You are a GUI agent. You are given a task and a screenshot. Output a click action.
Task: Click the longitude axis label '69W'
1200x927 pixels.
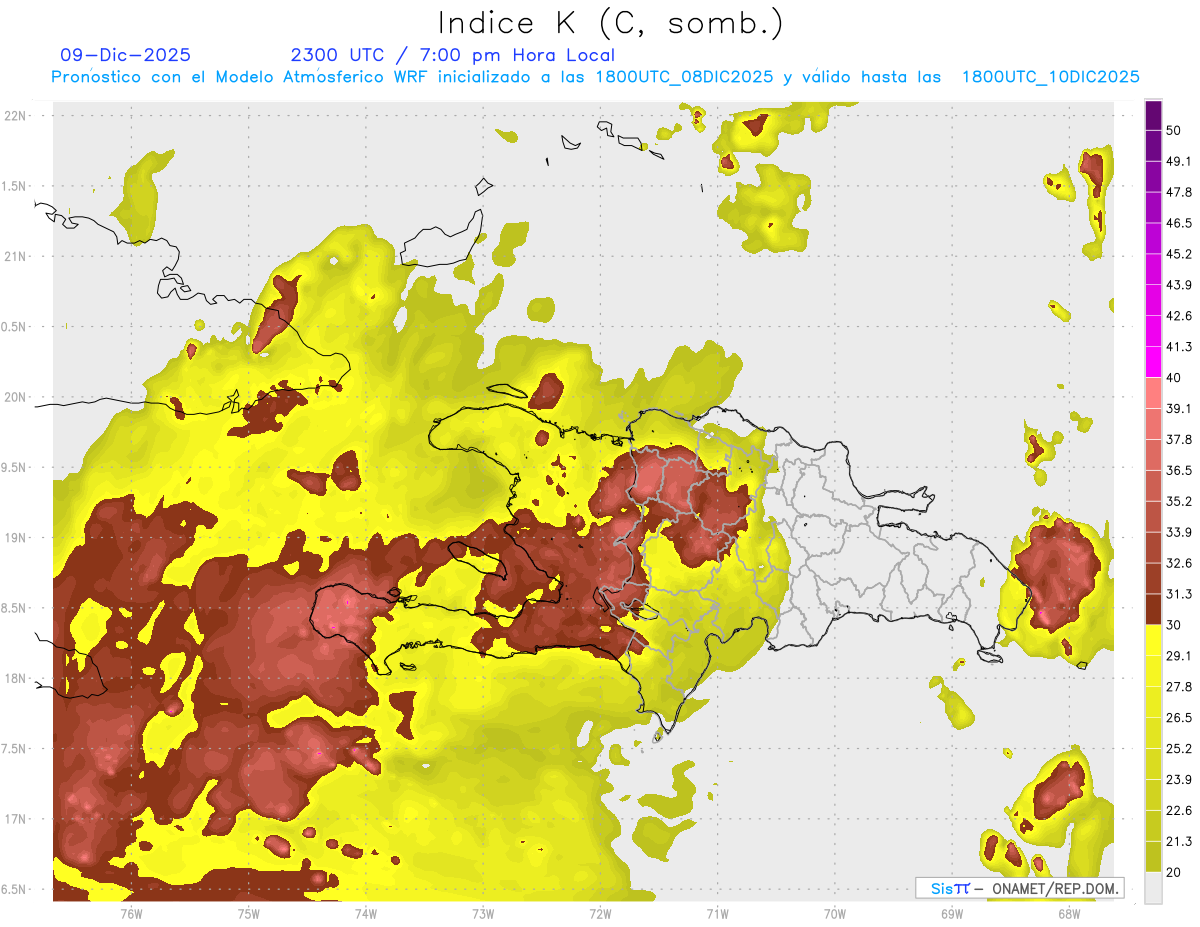[952, 914]
